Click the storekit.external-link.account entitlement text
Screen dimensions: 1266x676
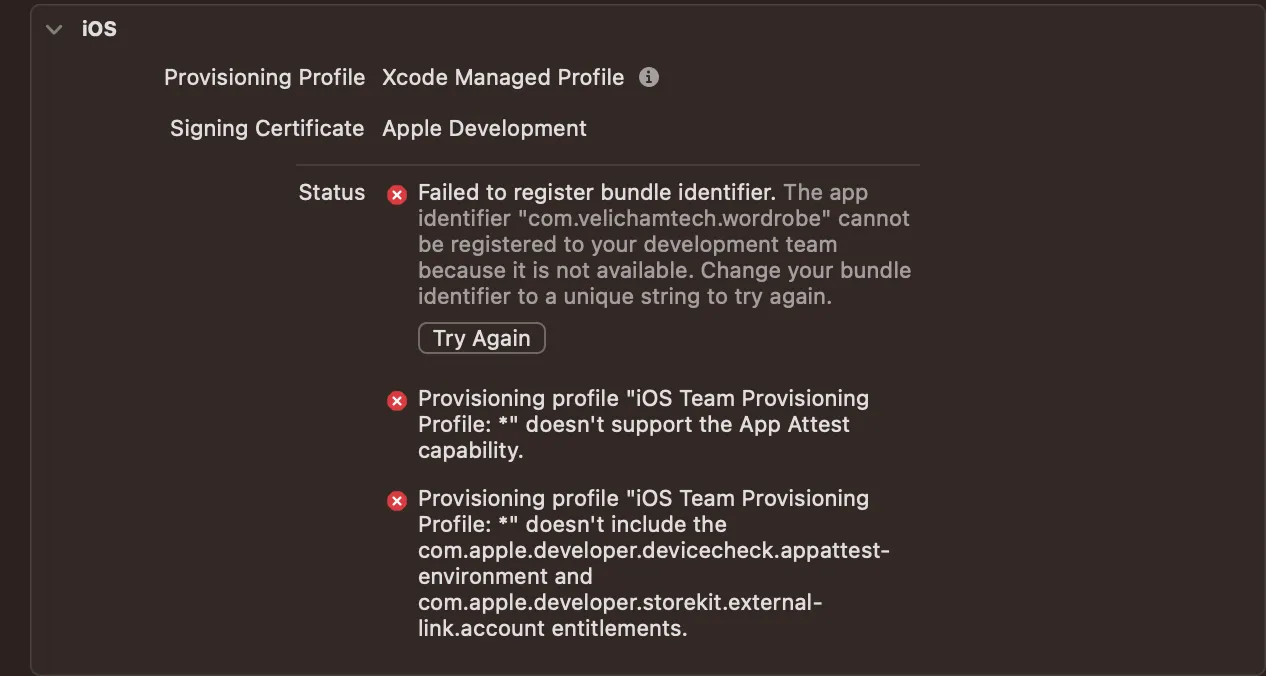(x=620, y=603)
